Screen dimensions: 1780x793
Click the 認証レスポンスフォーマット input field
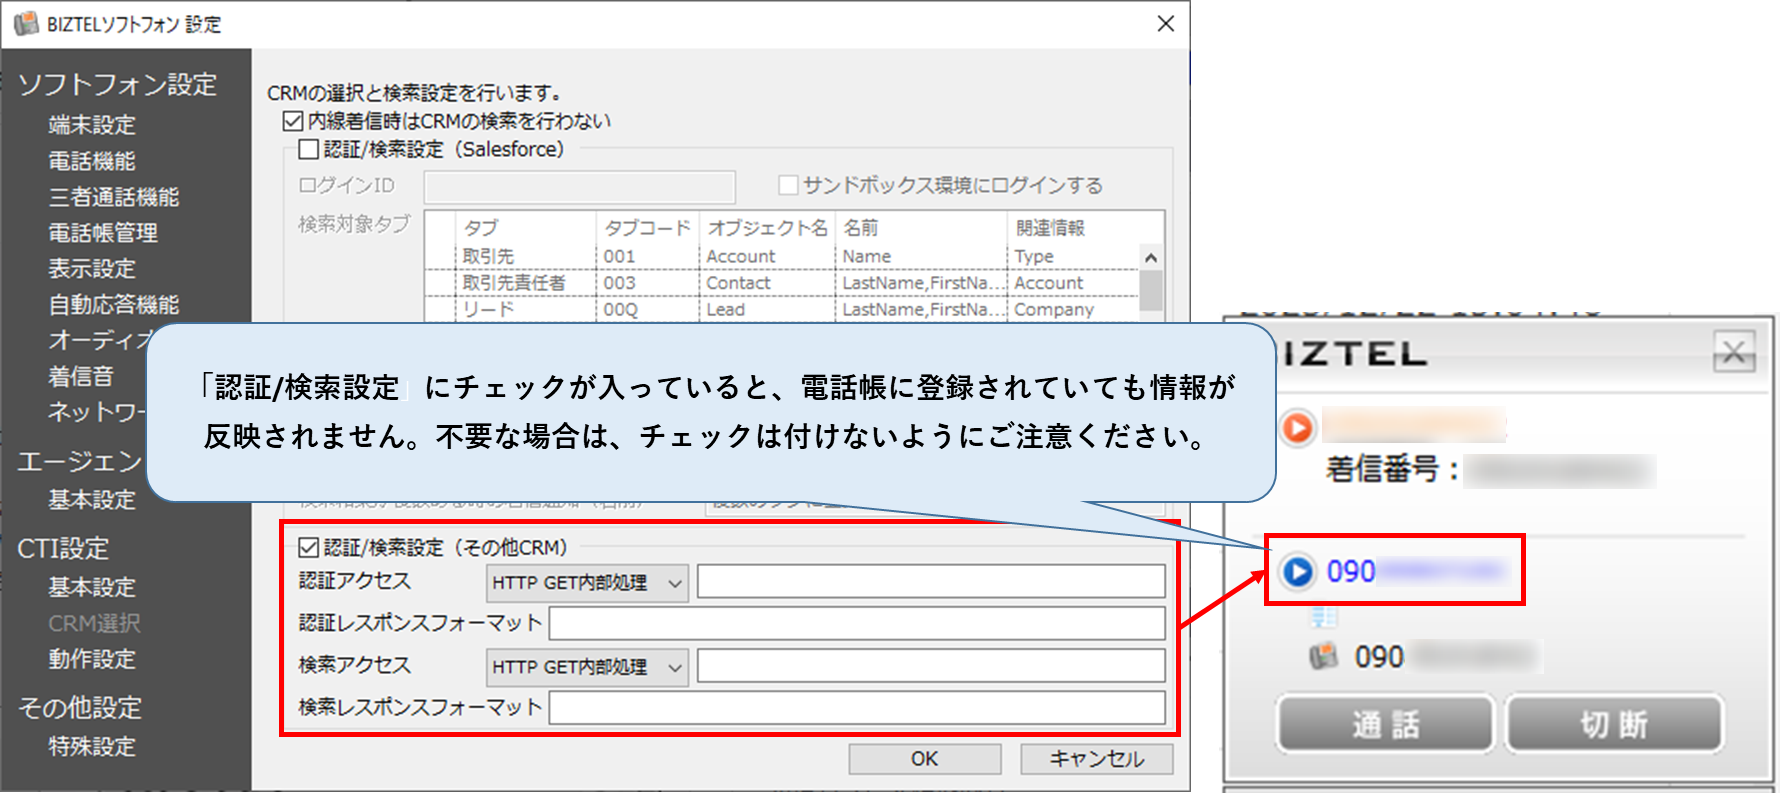(856, 624)
